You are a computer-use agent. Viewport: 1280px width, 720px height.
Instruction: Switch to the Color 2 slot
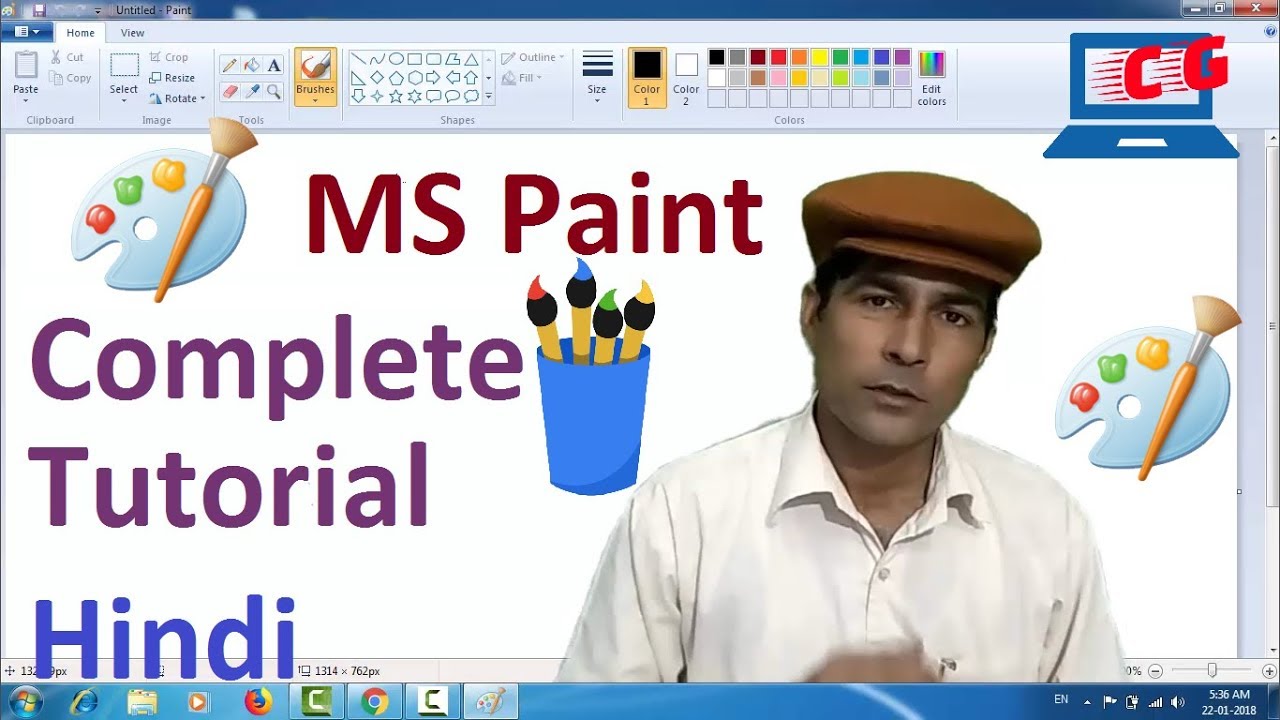coord(686,76)
